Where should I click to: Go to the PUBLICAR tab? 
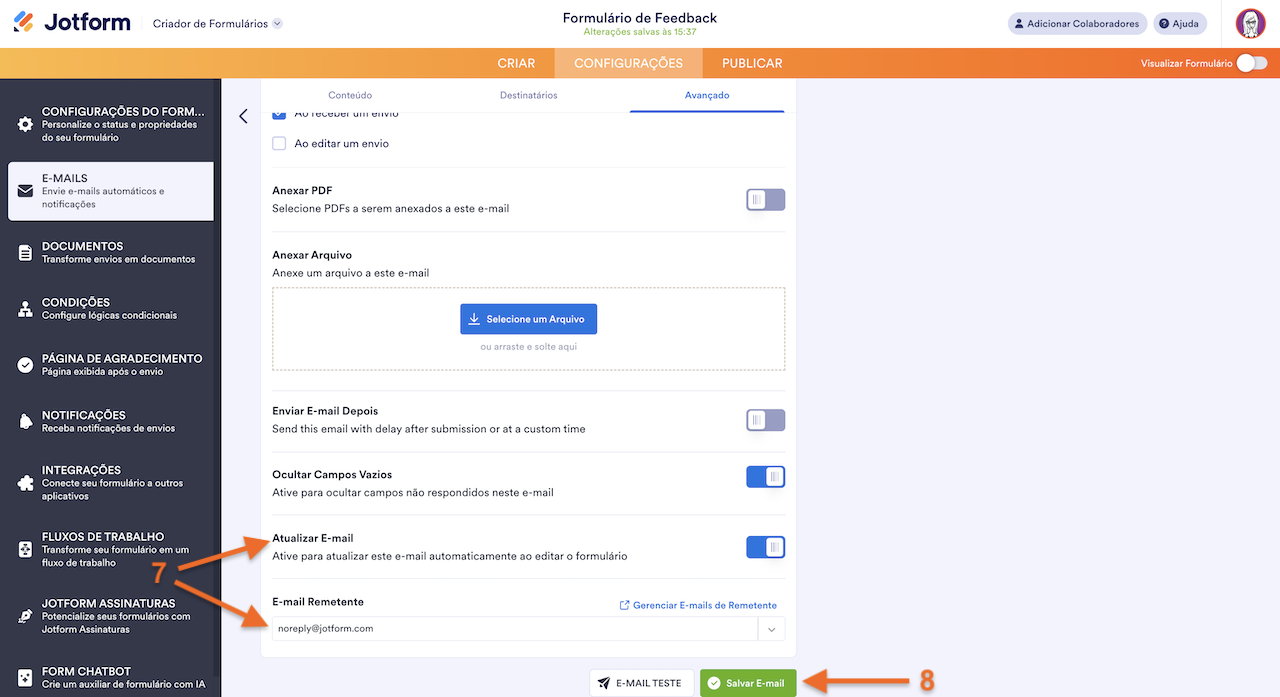pyautogui.click(x=752, y=63)
